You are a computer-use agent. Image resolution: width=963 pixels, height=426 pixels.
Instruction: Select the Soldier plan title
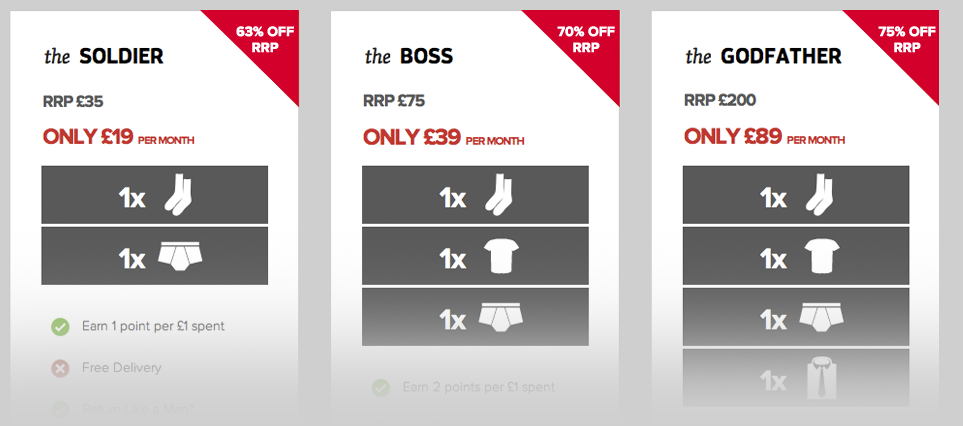(104, 56)
